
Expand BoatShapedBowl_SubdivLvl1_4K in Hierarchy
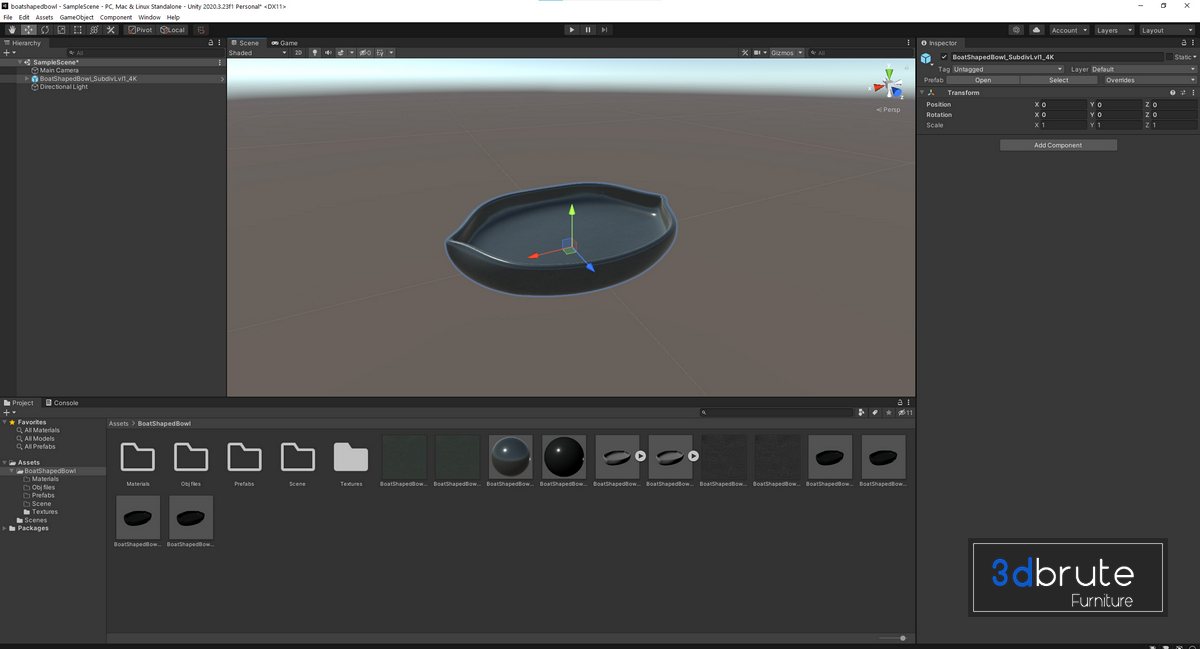point(27,79)
